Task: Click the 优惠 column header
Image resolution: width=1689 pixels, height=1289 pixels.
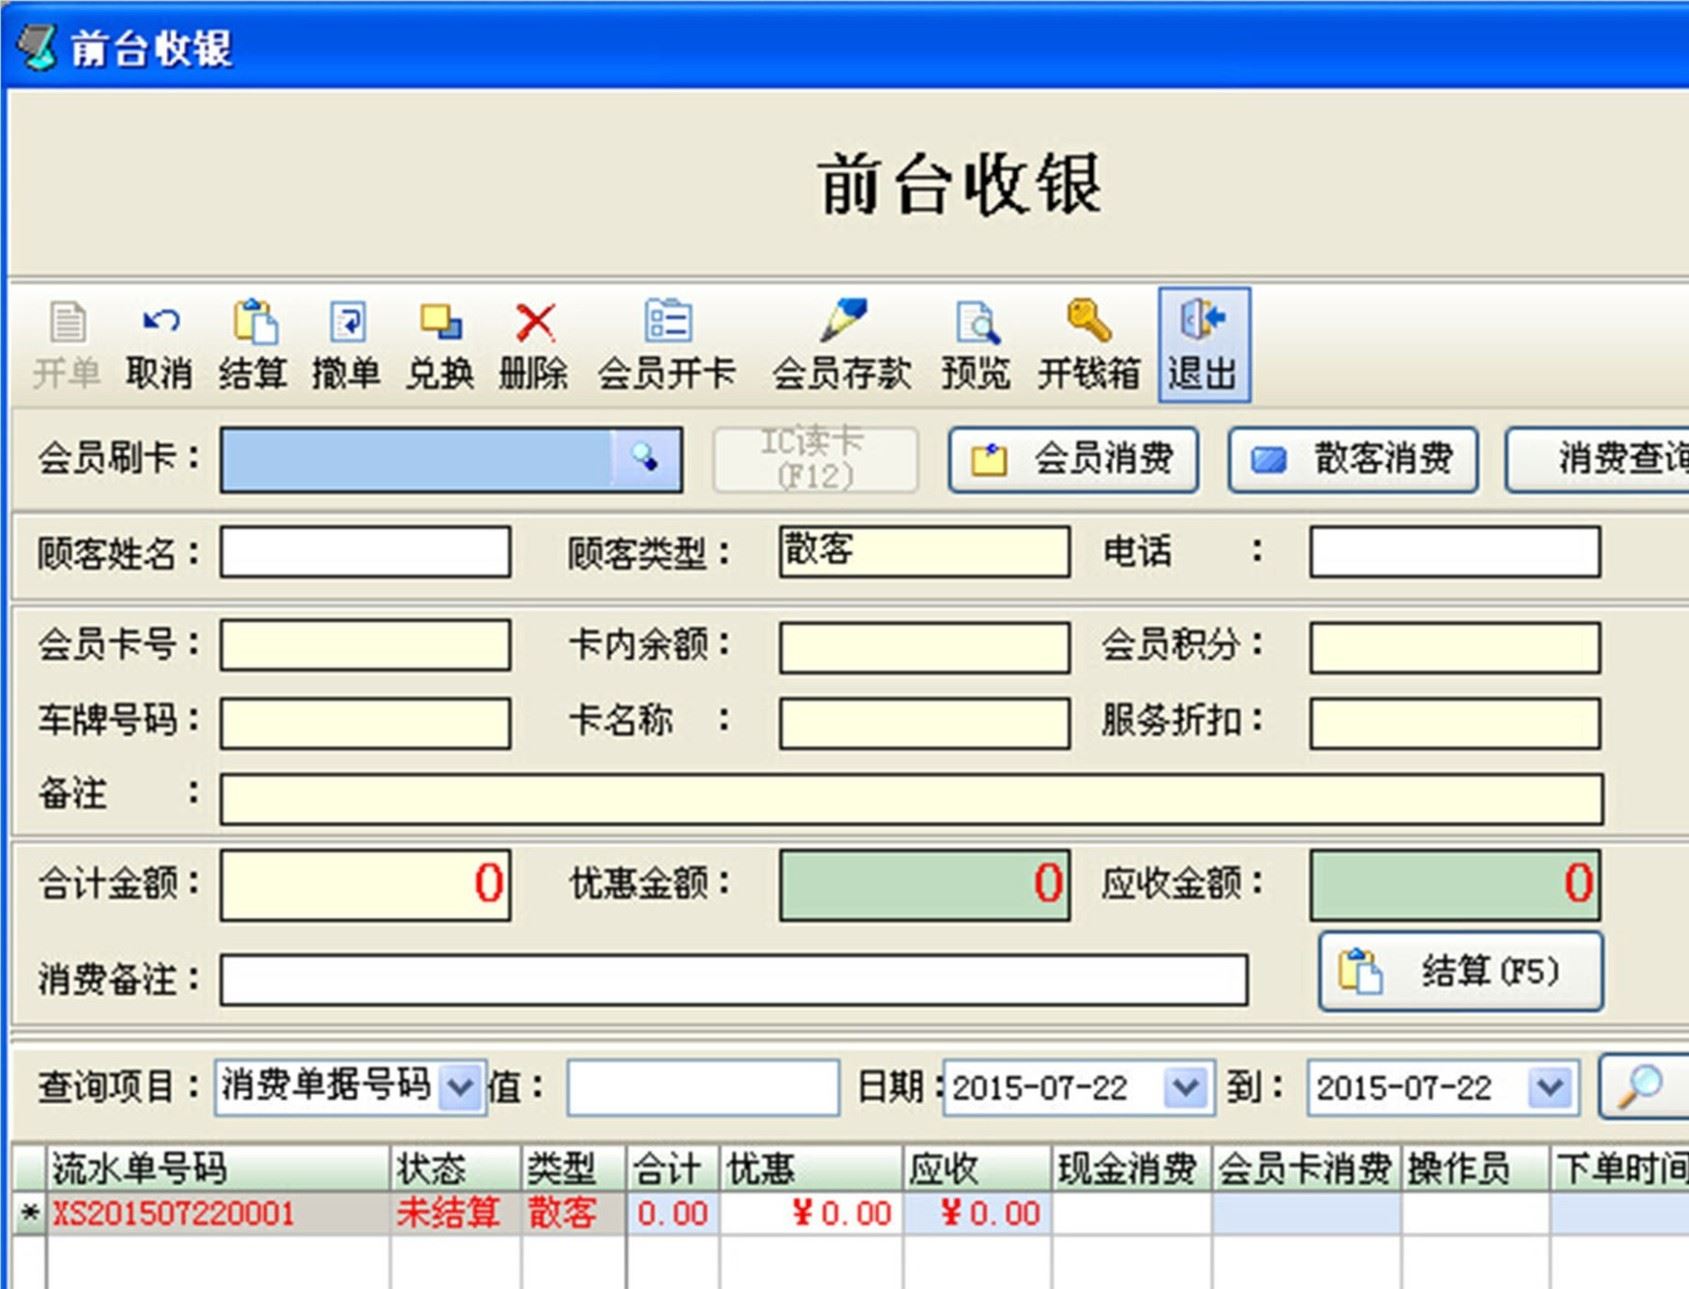Action: pyautogui.click(x=811, y=1168)
